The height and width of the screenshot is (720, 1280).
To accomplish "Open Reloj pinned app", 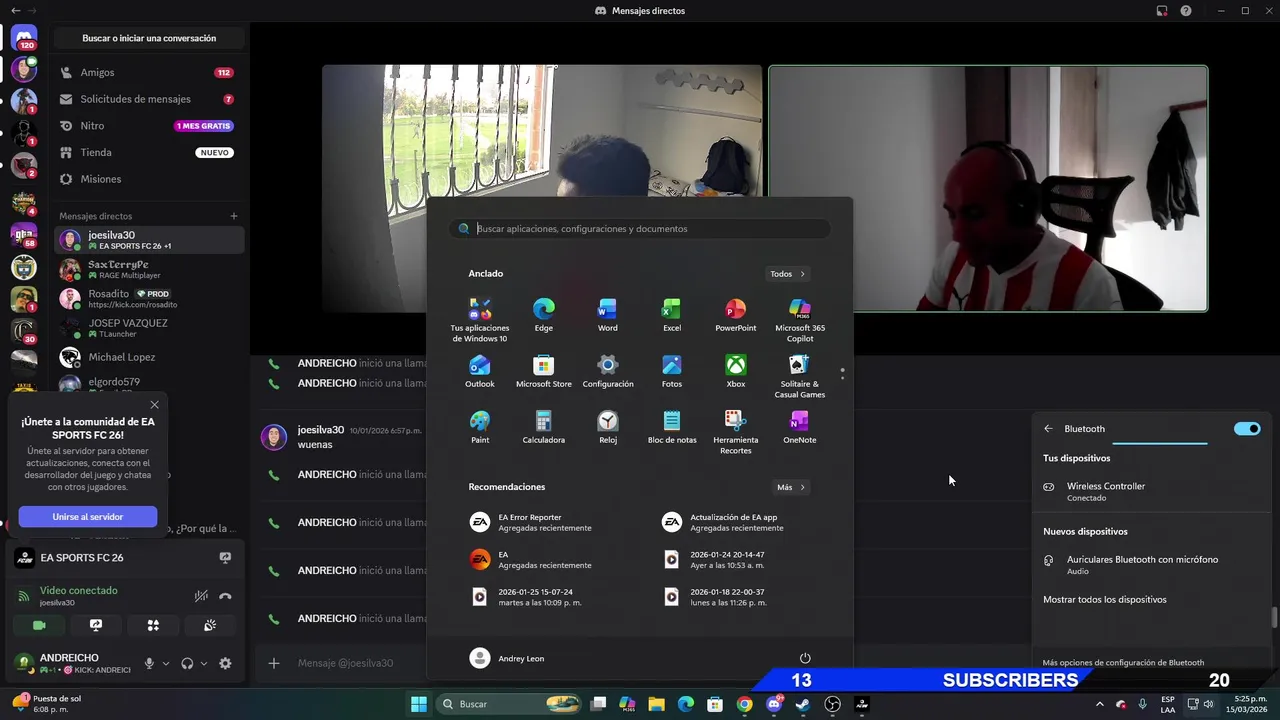I will (607, 427).
